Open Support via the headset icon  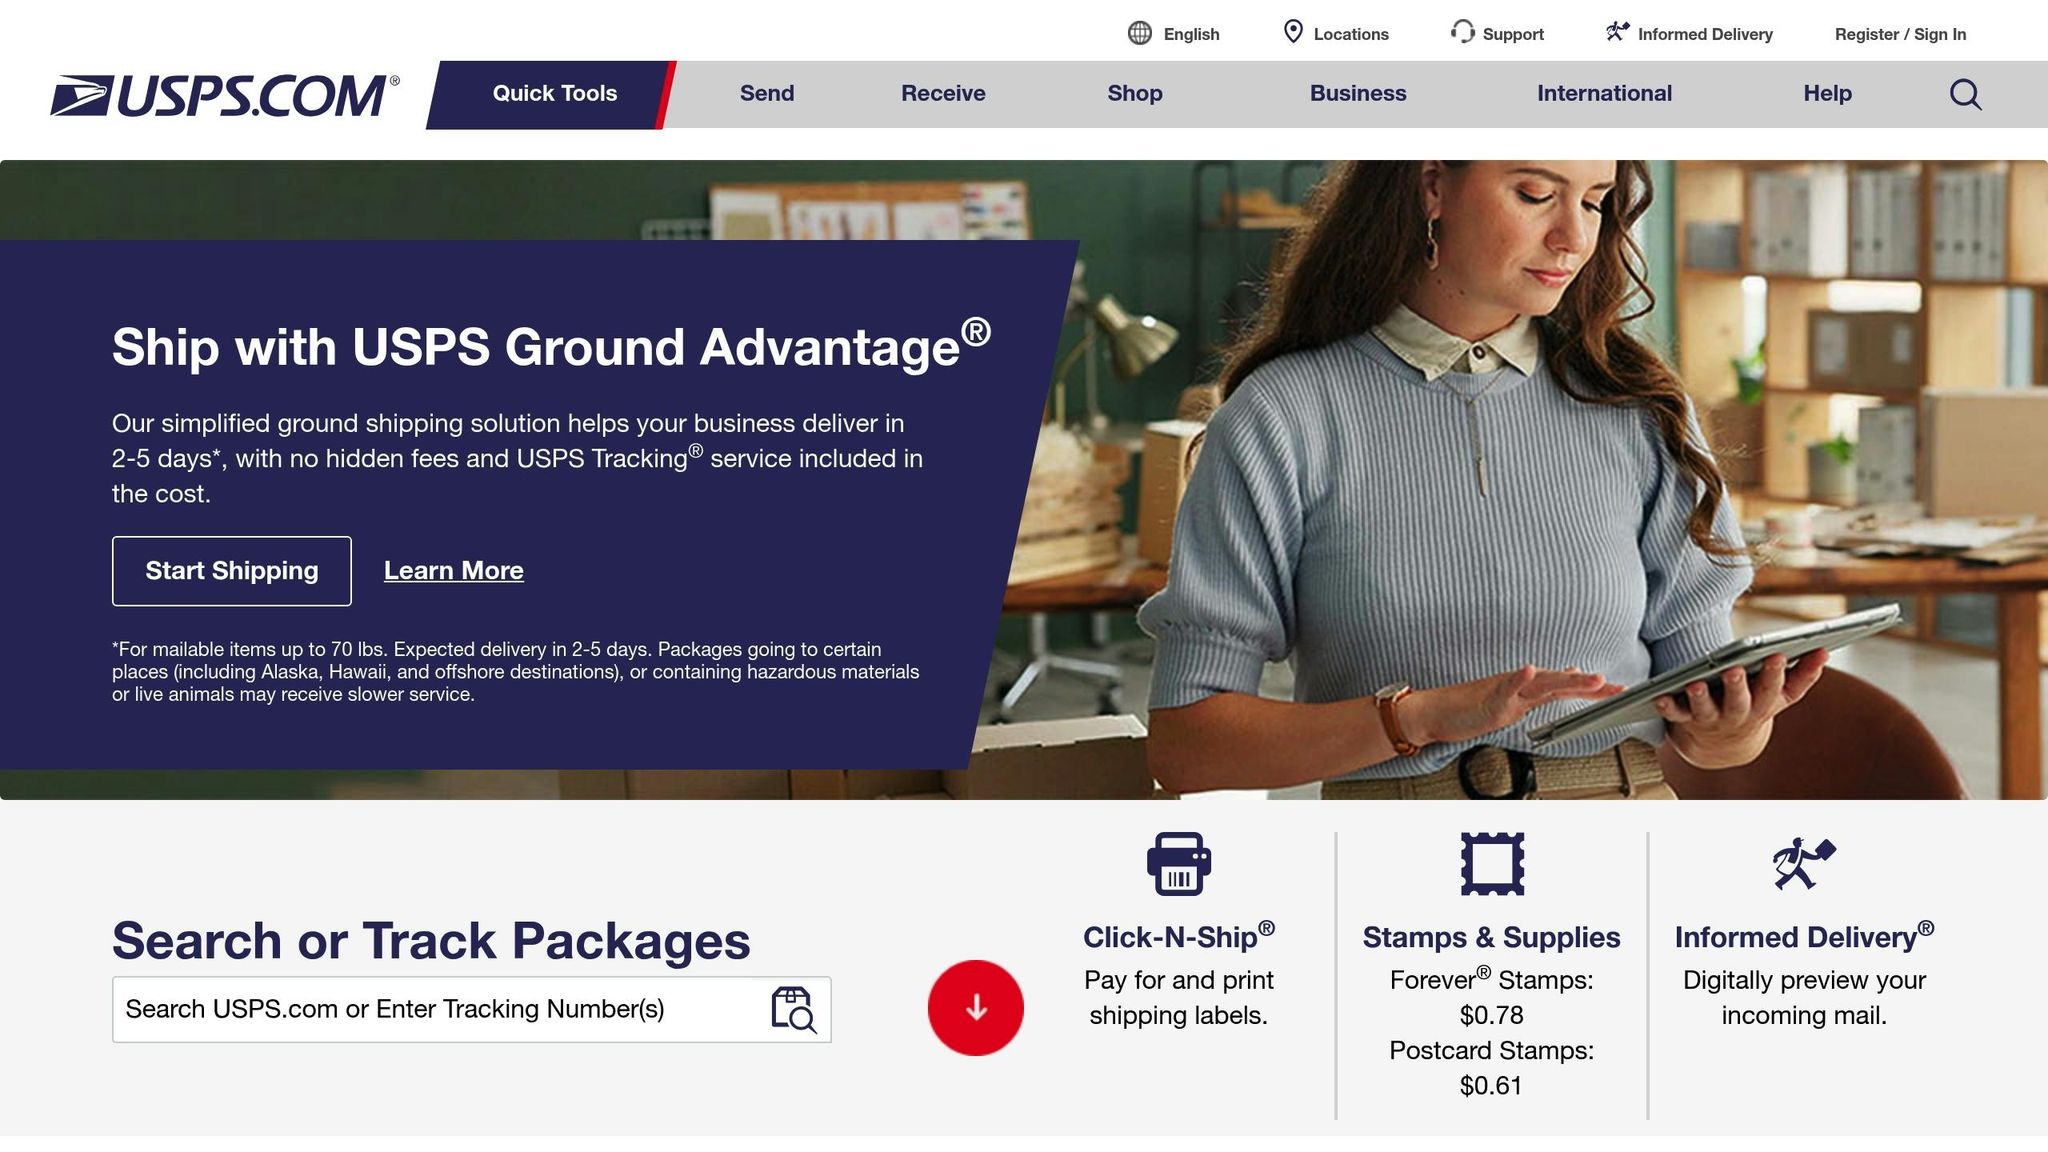[1462, 33]
